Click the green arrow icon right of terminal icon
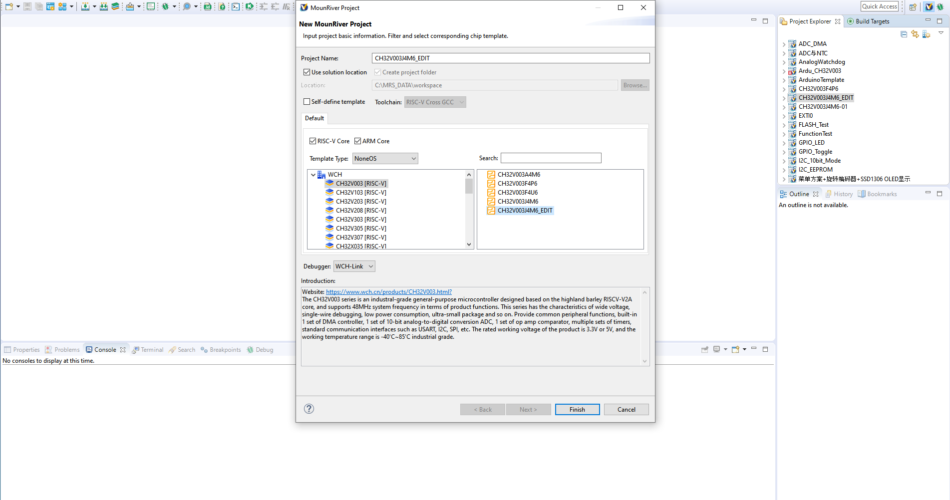Image resolution: width=950 pixels, height=500 pixels. (x=249, y=7)
